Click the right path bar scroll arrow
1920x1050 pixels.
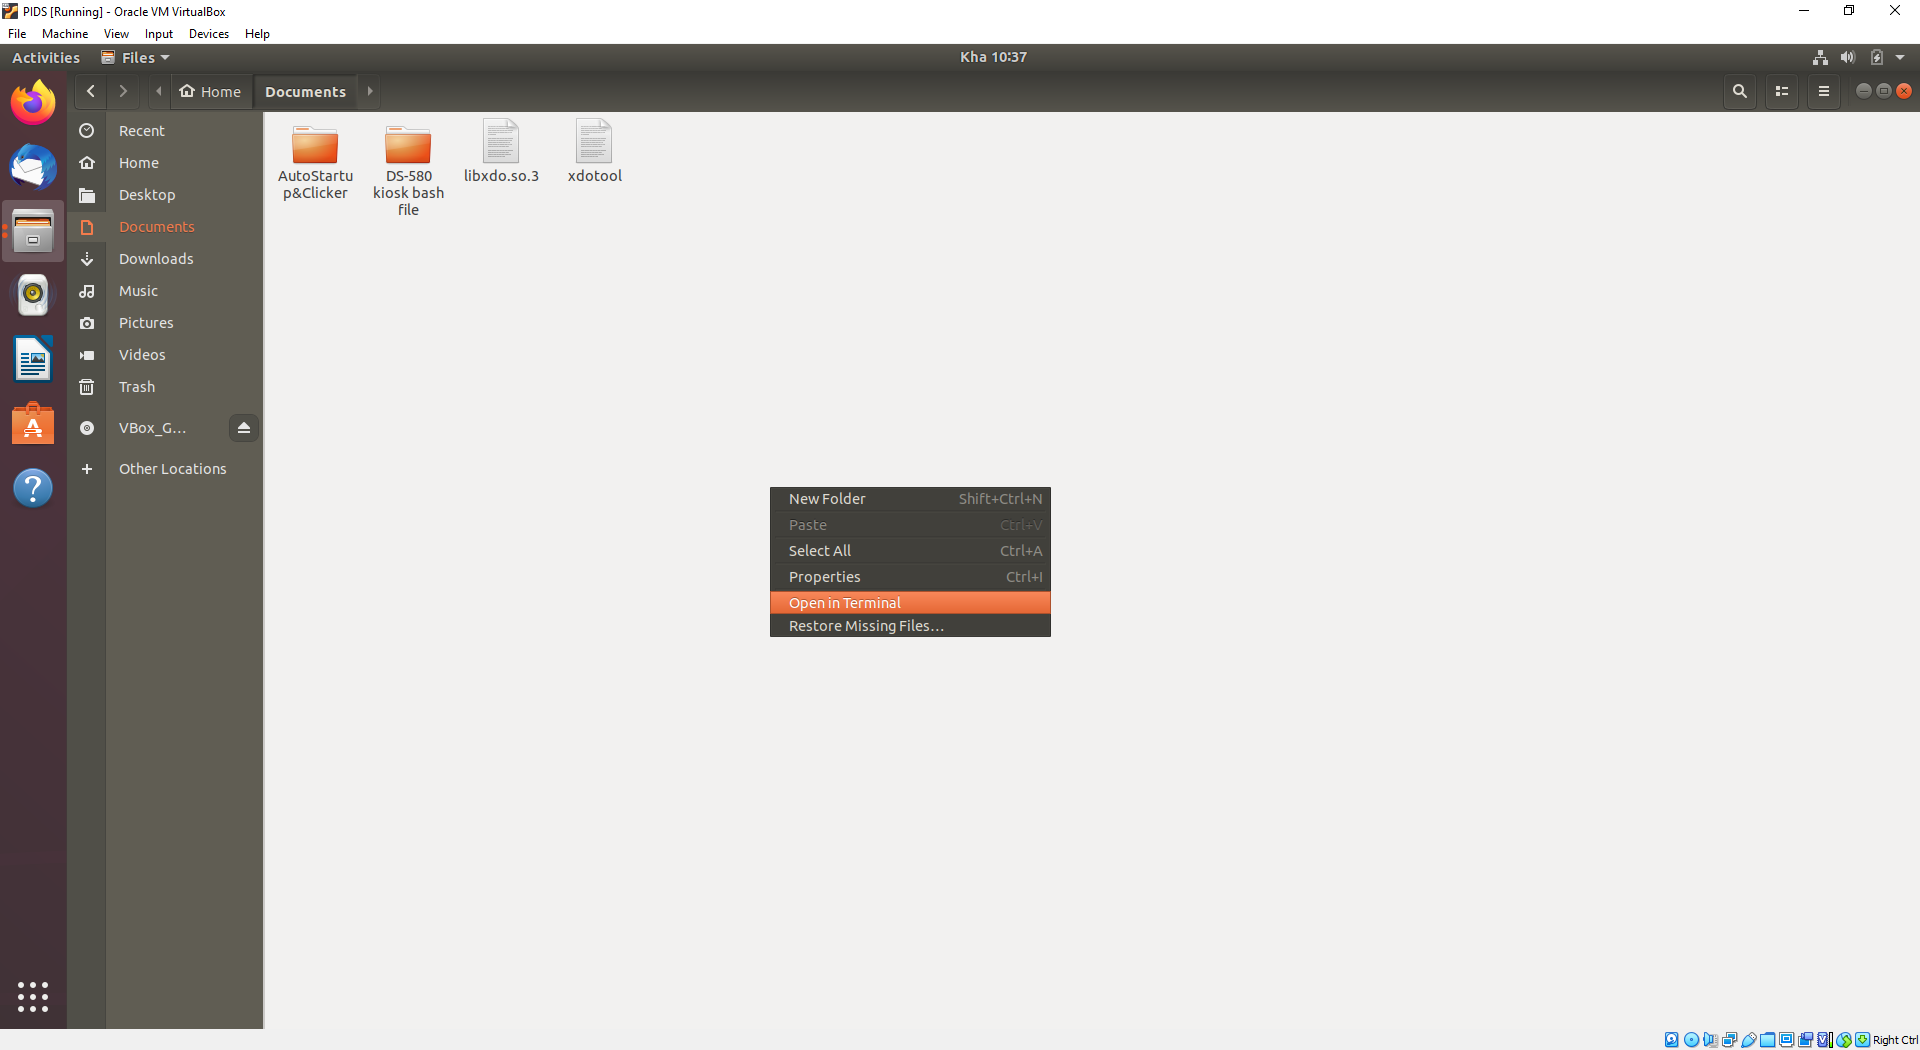(370, 91)
